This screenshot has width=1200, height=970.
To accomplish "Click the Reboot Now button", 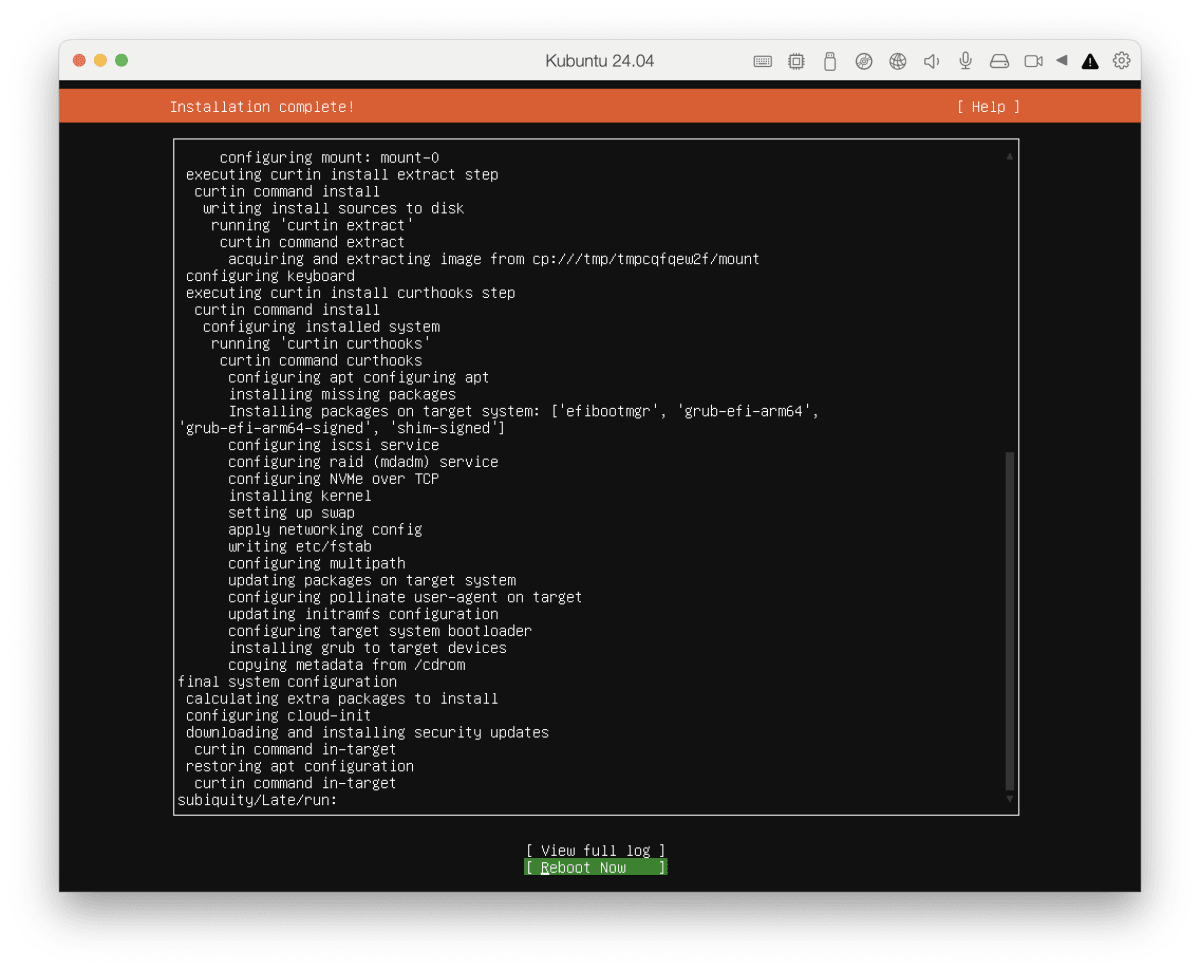I will point(595,868).
